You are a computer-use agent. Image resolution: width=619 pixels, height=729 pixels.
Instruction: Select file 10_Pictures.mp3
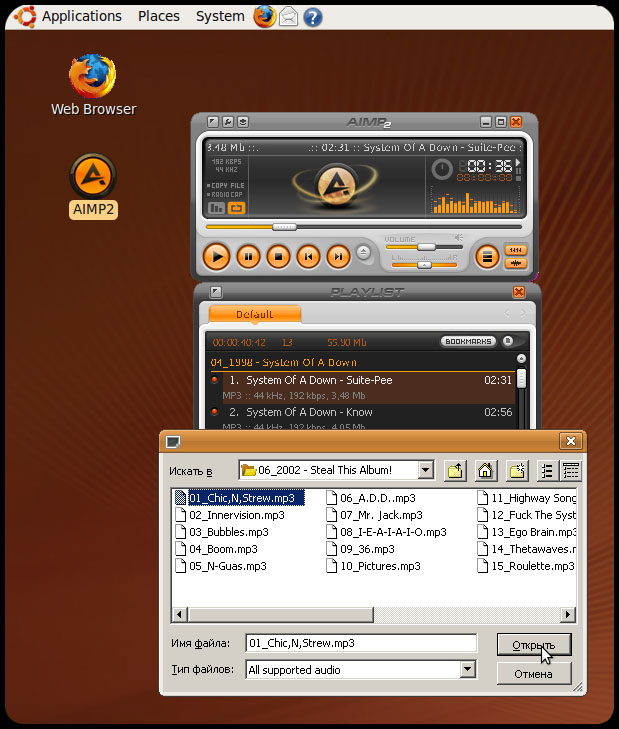374,566
